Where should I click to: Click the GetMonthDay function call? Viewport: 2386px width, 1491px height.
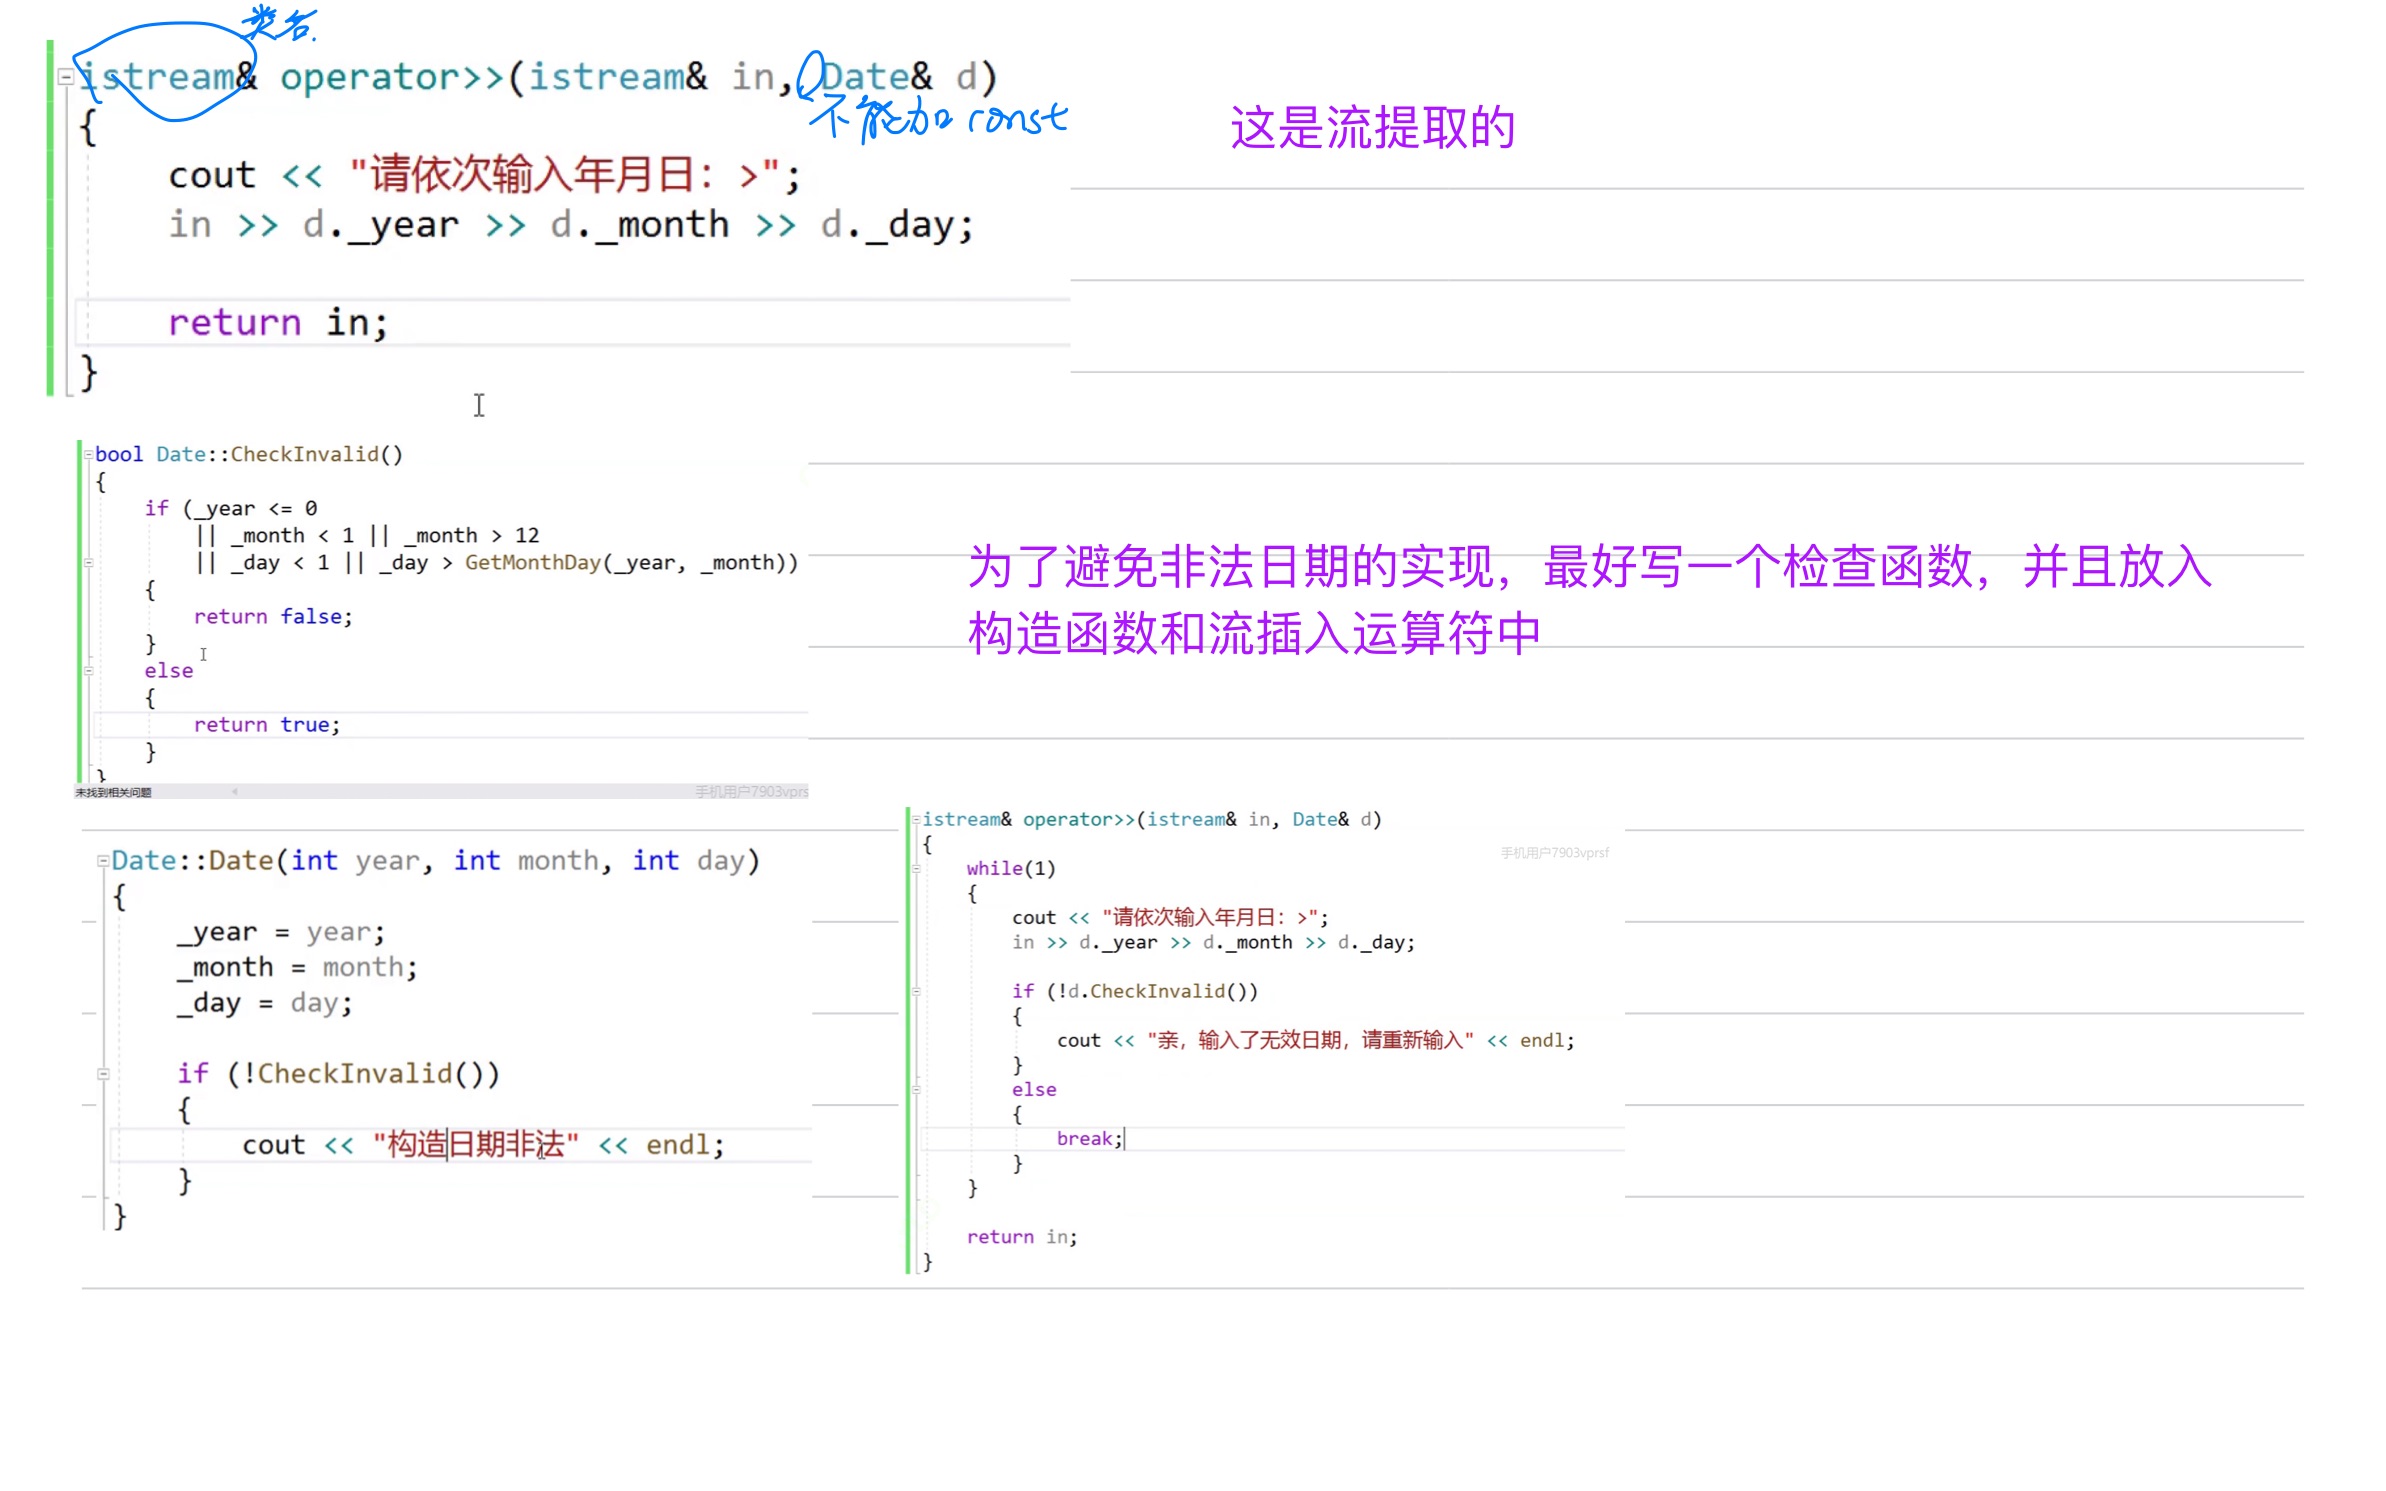[531, 563]
